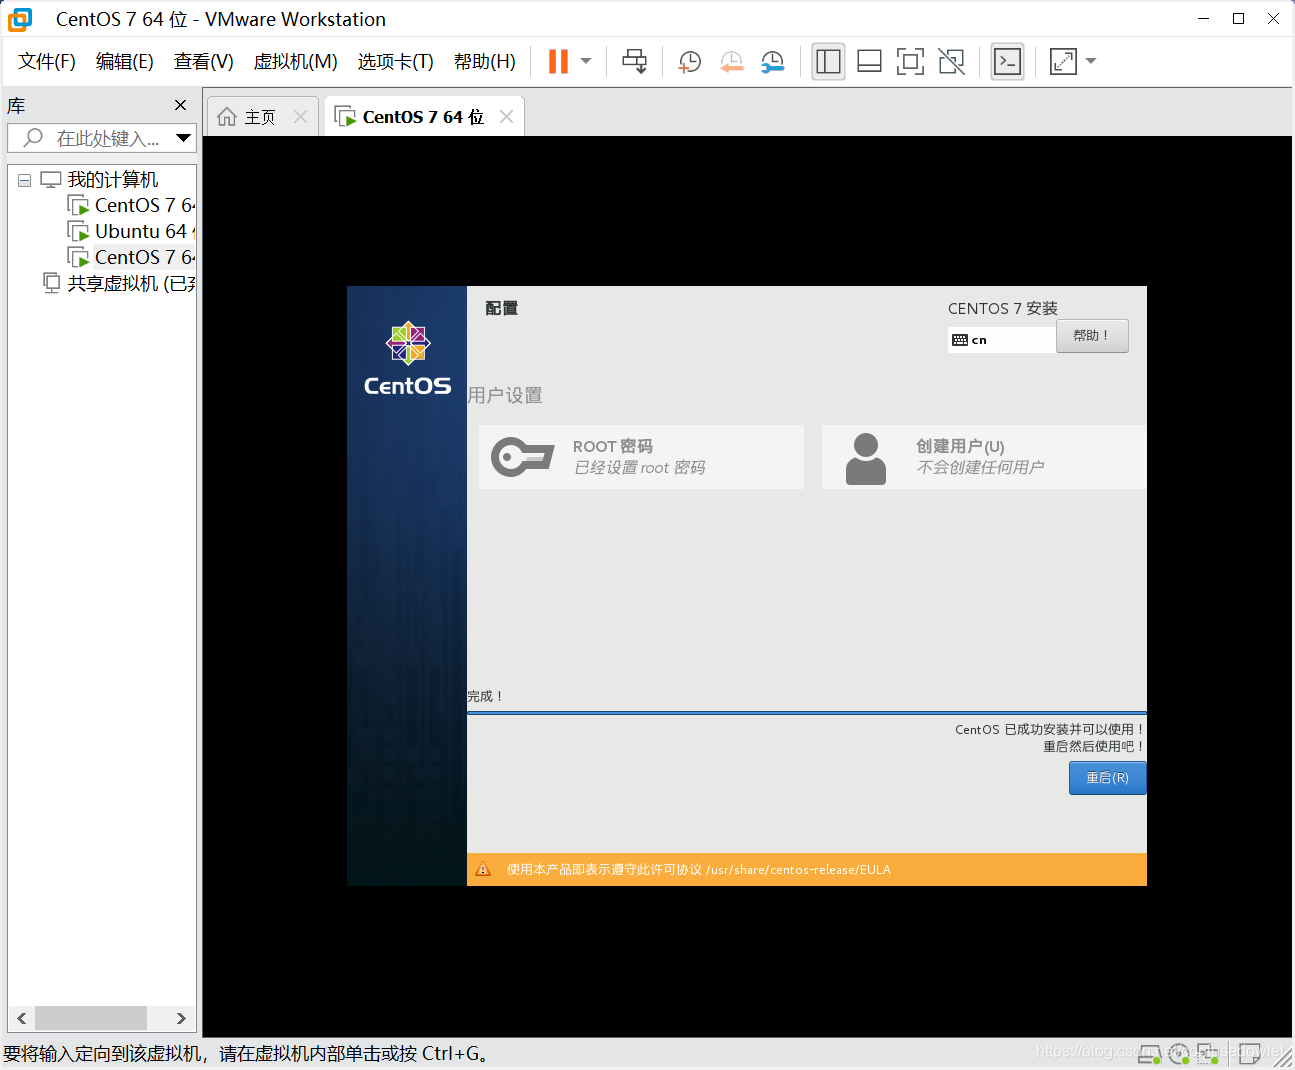Click the installation progress bar
The width and height of the screenshot is (1295, 1070).
pyautogui.click(x=807, y=713)
